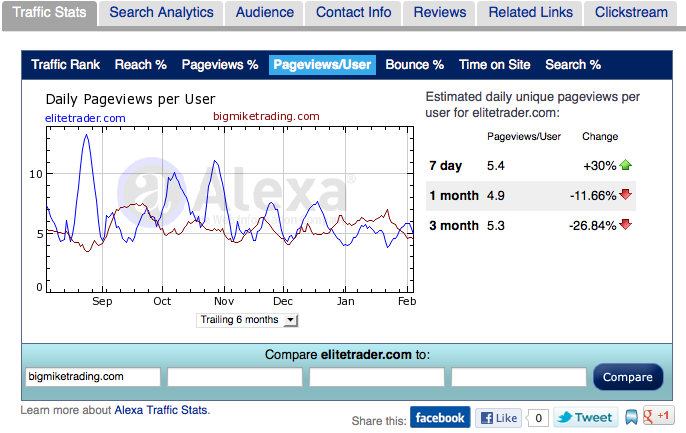Click the Google +1 button
The width and height of the screenshot is (686, 433).
(658, 415)
